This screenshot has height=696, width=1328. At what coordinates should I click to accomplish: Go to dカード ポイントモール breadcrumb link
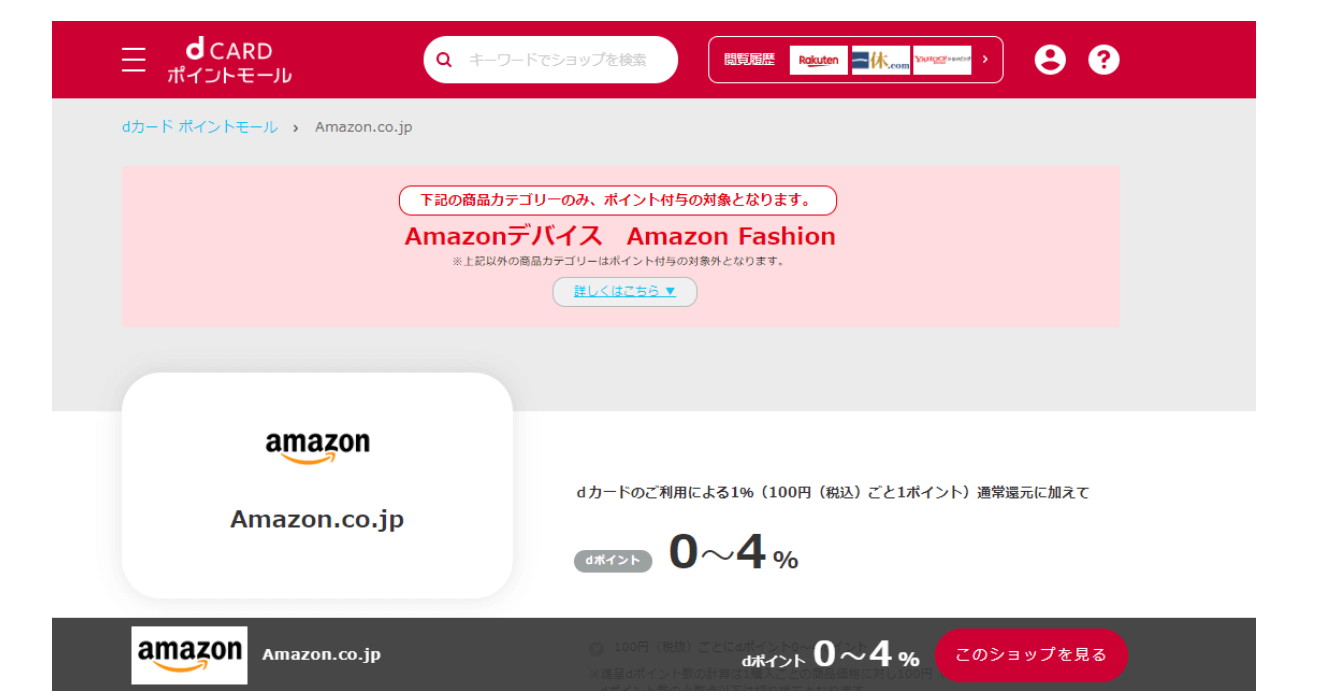click(200, 127)
